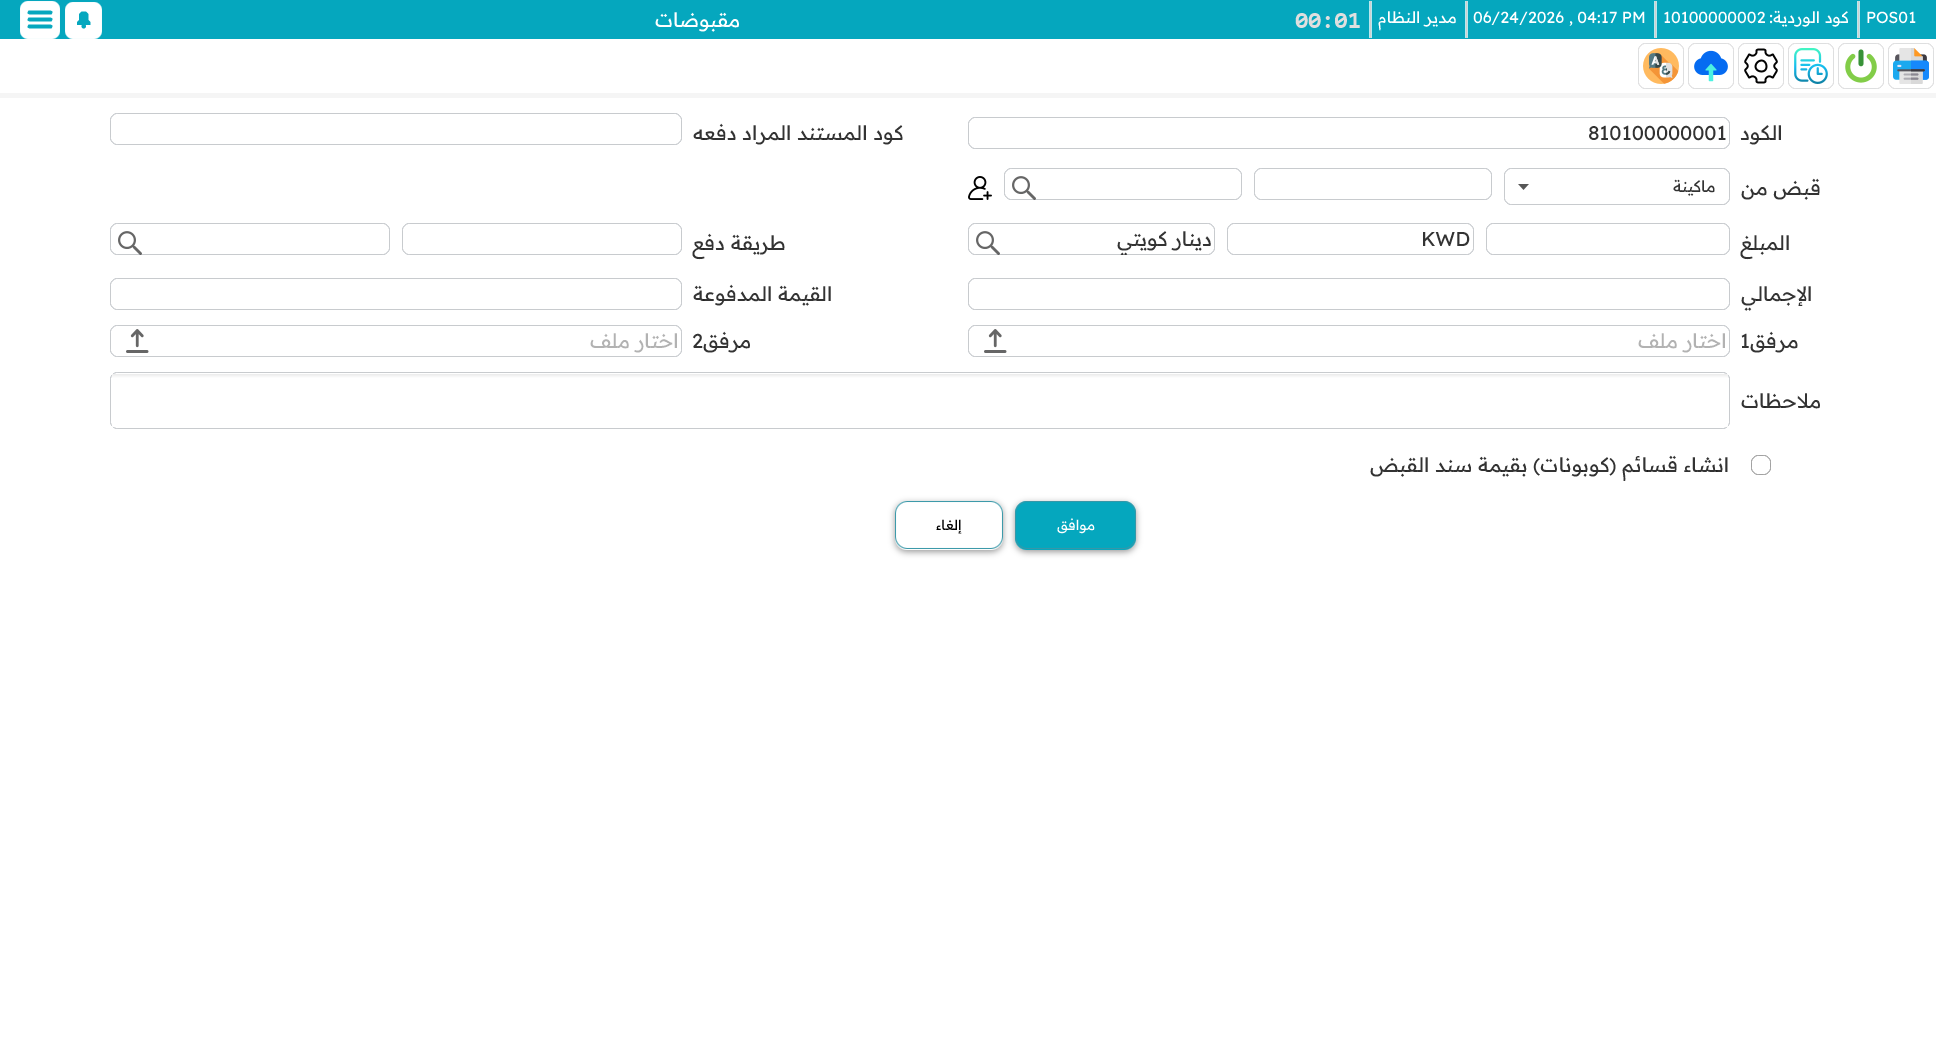Click the printer icon in toolbar
1936x1048 pixels.
click(1910, 67)
